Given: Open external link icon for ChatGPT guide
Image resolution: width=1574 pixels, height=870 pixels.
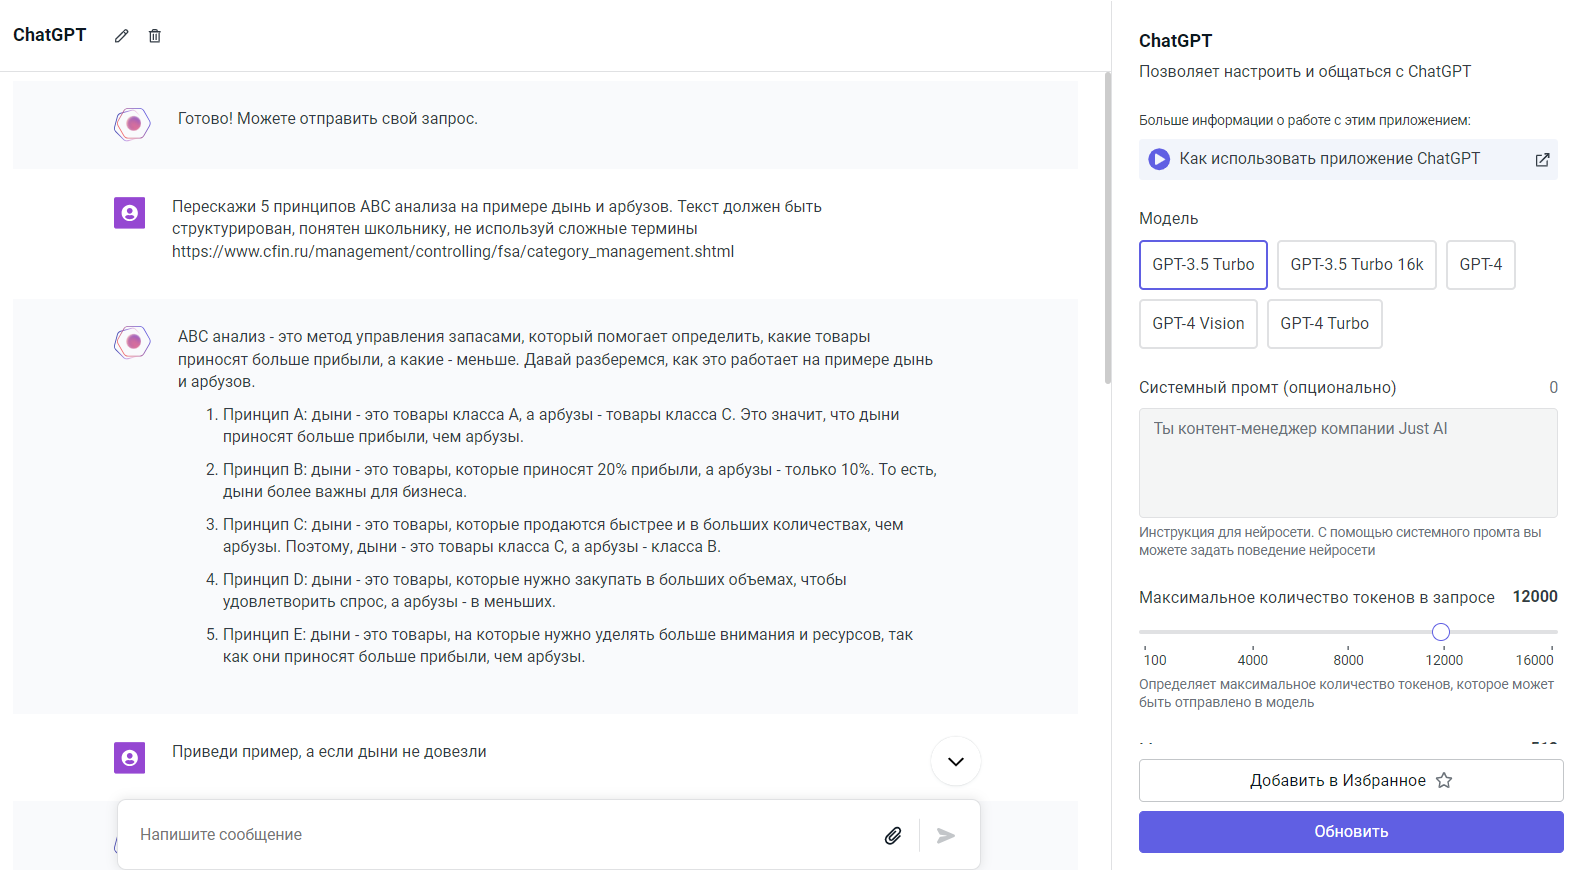Looking at the screenshot, I should (1542, 160).
